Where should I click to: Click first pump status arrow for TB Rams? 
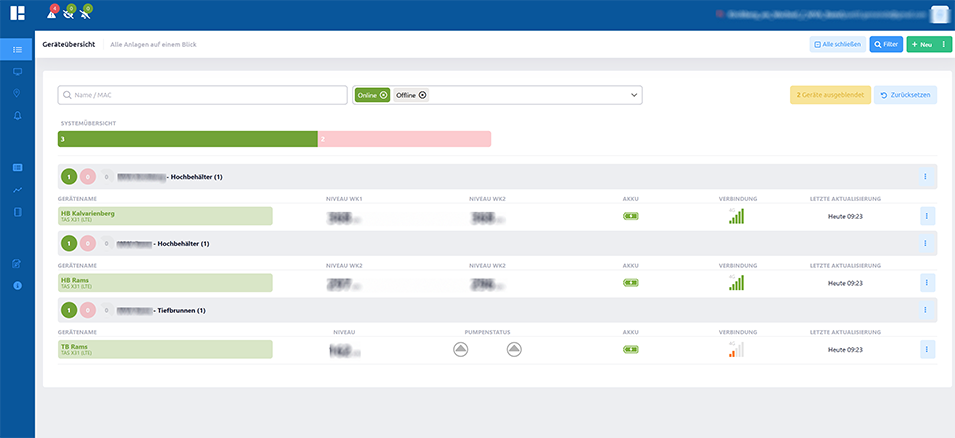pos(460,350)
